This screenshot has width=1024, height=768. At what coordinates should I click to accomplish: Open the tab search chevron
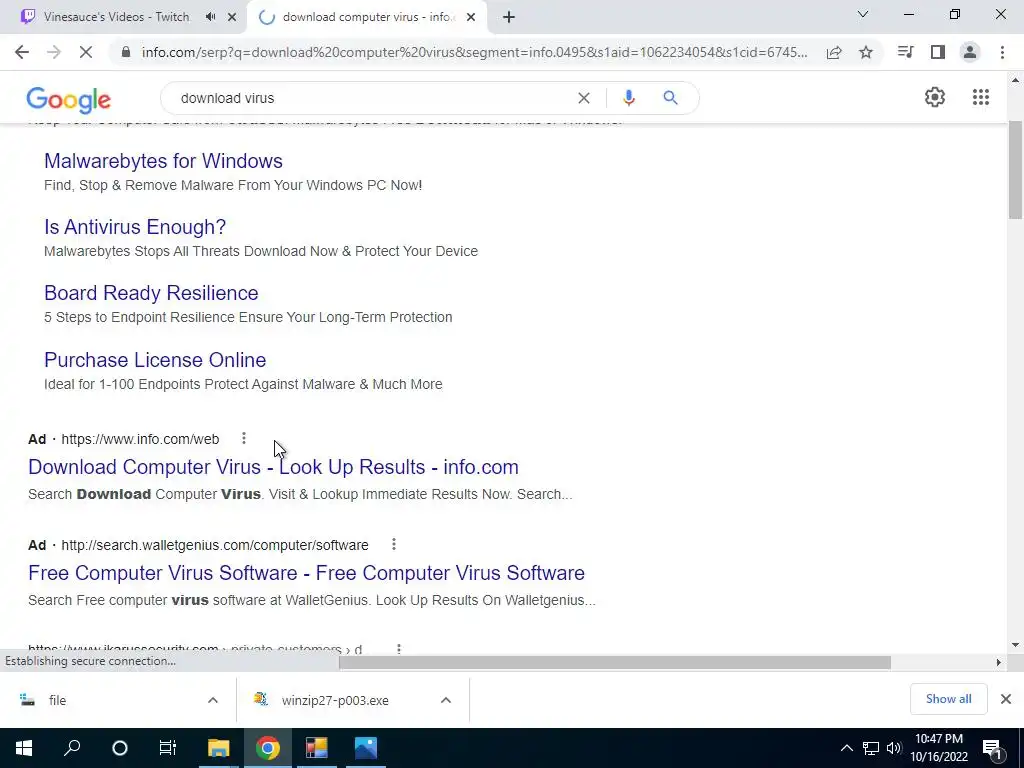click(x=863, y=14)
